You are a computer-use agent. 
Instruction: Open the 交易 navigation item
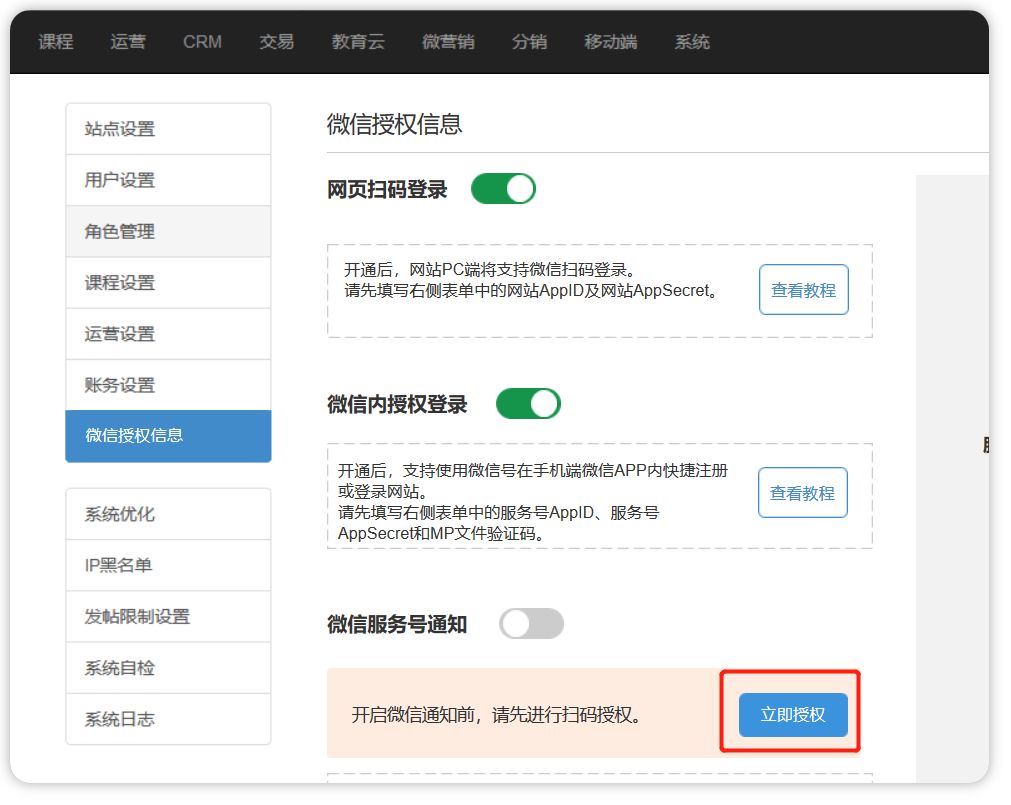click(277, 42)
